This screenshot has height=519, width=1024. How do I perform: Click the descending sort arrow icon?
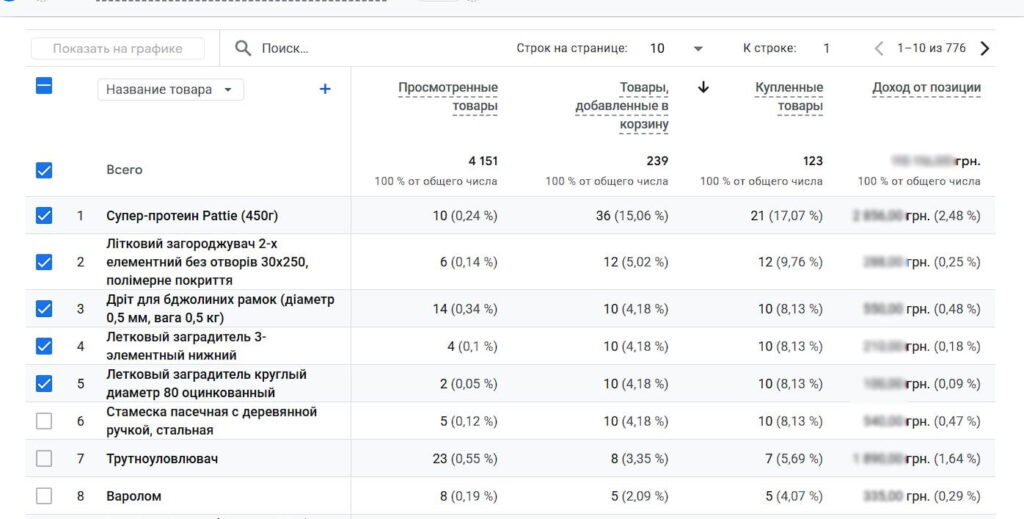click(703, 88)
